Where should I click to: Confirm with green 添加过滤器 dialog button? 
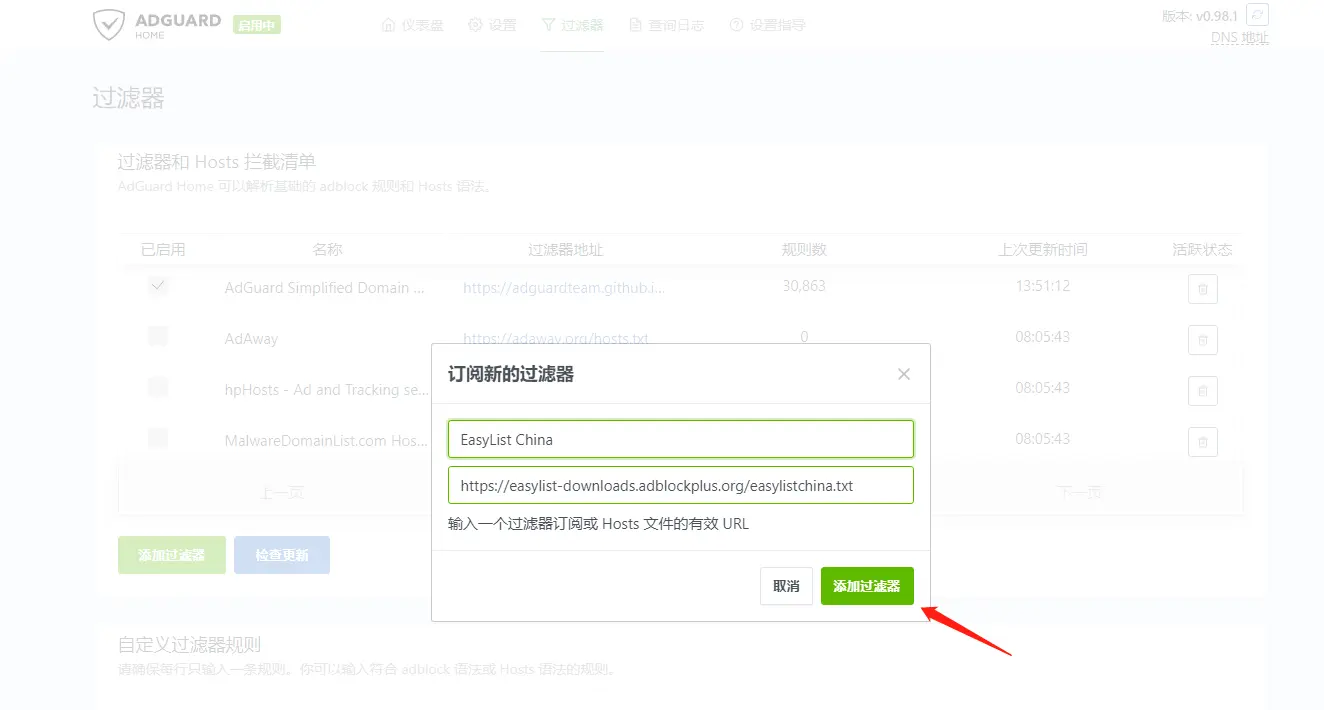coord(867,586)
